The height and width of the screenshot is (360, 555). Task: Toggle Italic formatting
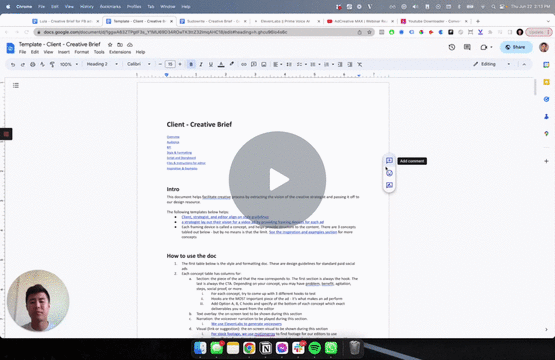click(x=201, y=64)
